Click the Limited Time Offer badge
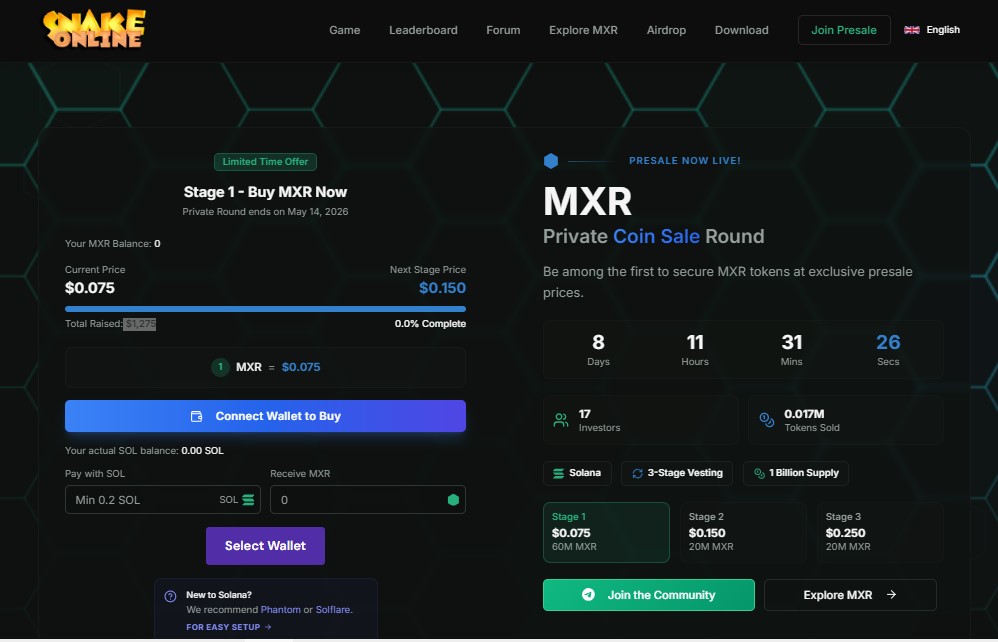The width and height of the screenshot is (998, 642). pos(265,162)
